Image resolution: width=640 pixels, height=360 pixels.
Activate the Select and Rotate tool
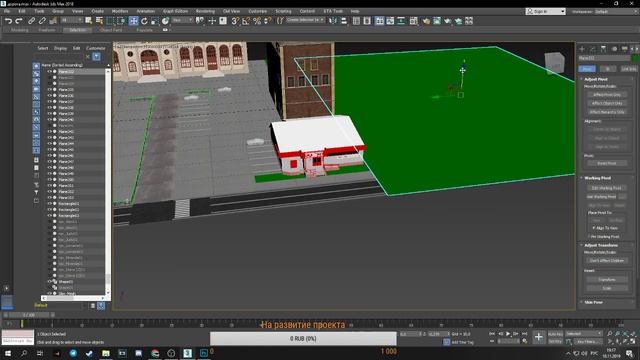pyautogui.click(x=144, y=21)
